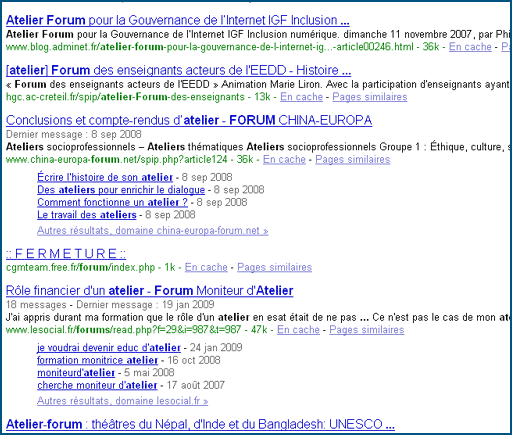Screen dimensions: 512x435
Task: Click the 'dimanche 11 novembre 2007' snippet text
Action: [407, 34]
